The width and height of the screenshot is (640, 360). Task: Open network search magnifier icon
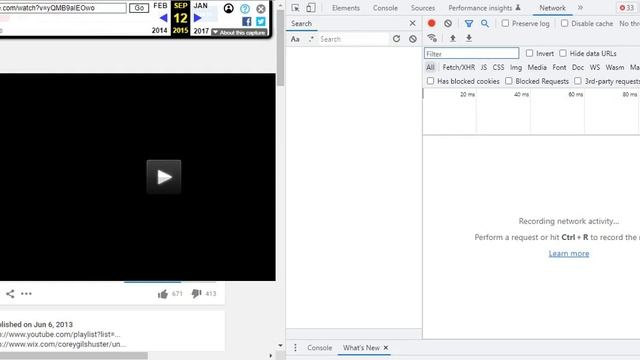(484, 23)
